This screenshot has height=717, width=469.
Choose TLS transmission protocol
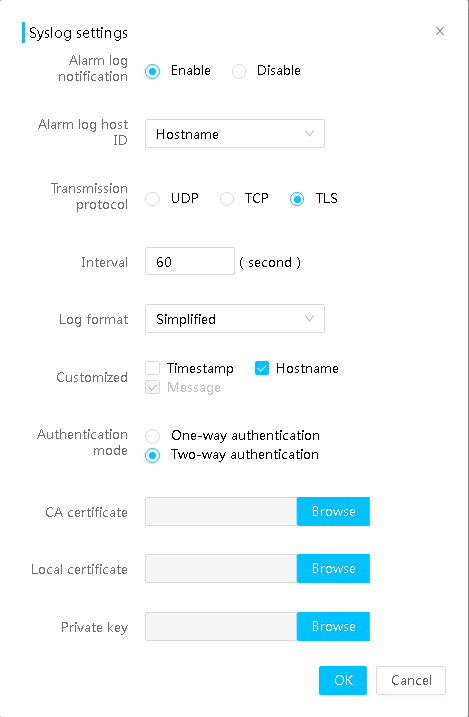pos(297,199)
